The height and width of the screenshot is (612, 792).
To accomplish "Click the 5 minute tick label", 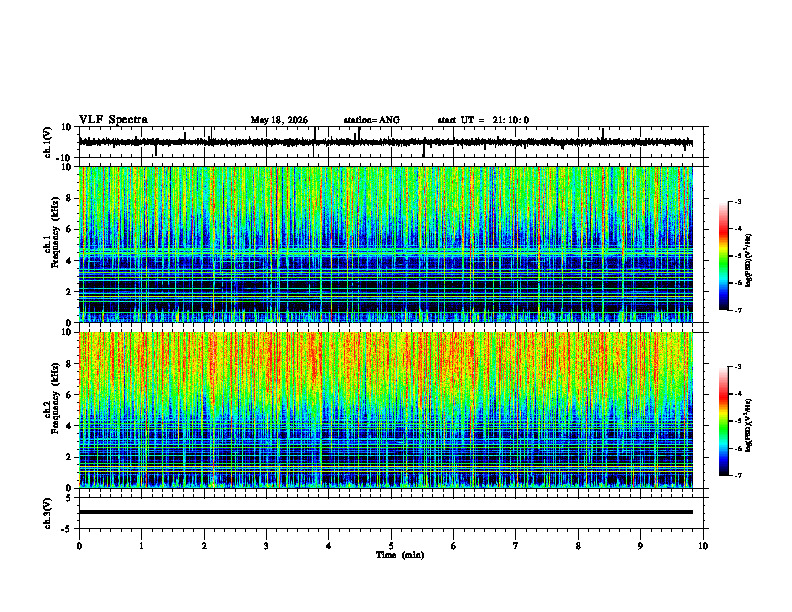I will click(x=391, y=546).
